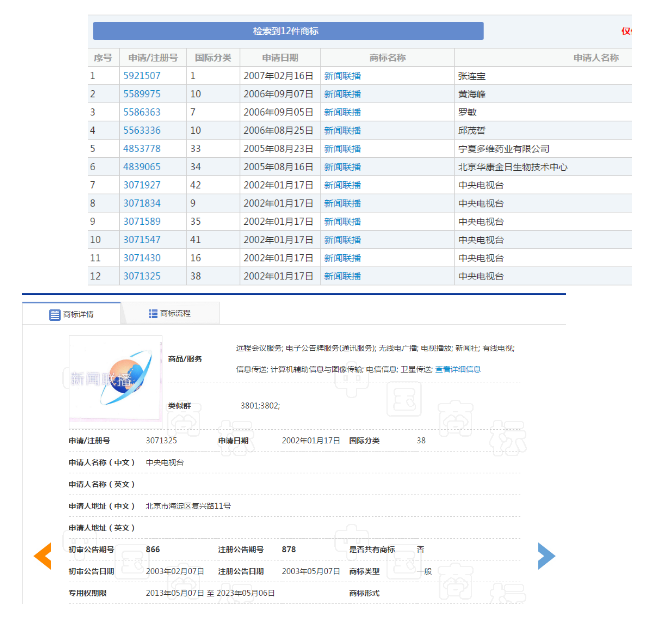Switch to the 商标流程 tab
670x620 pixels.
[x=170, y=314]
